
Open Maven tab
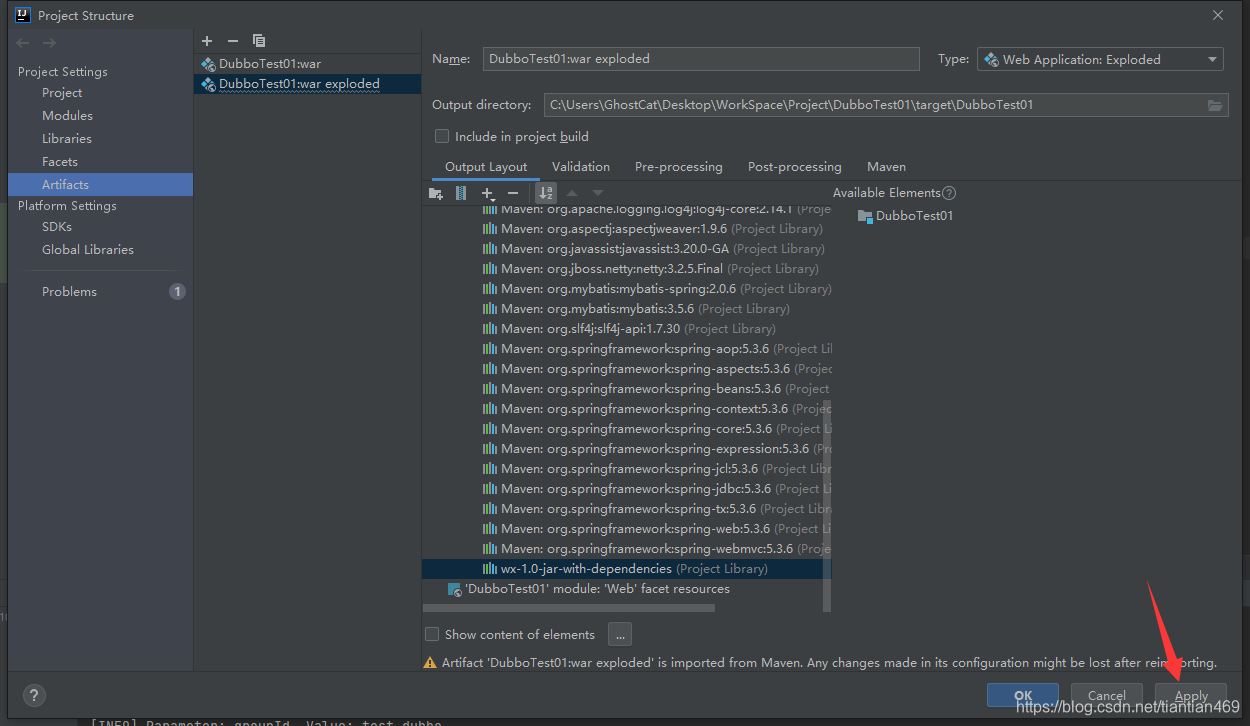(x=886, y=167)
